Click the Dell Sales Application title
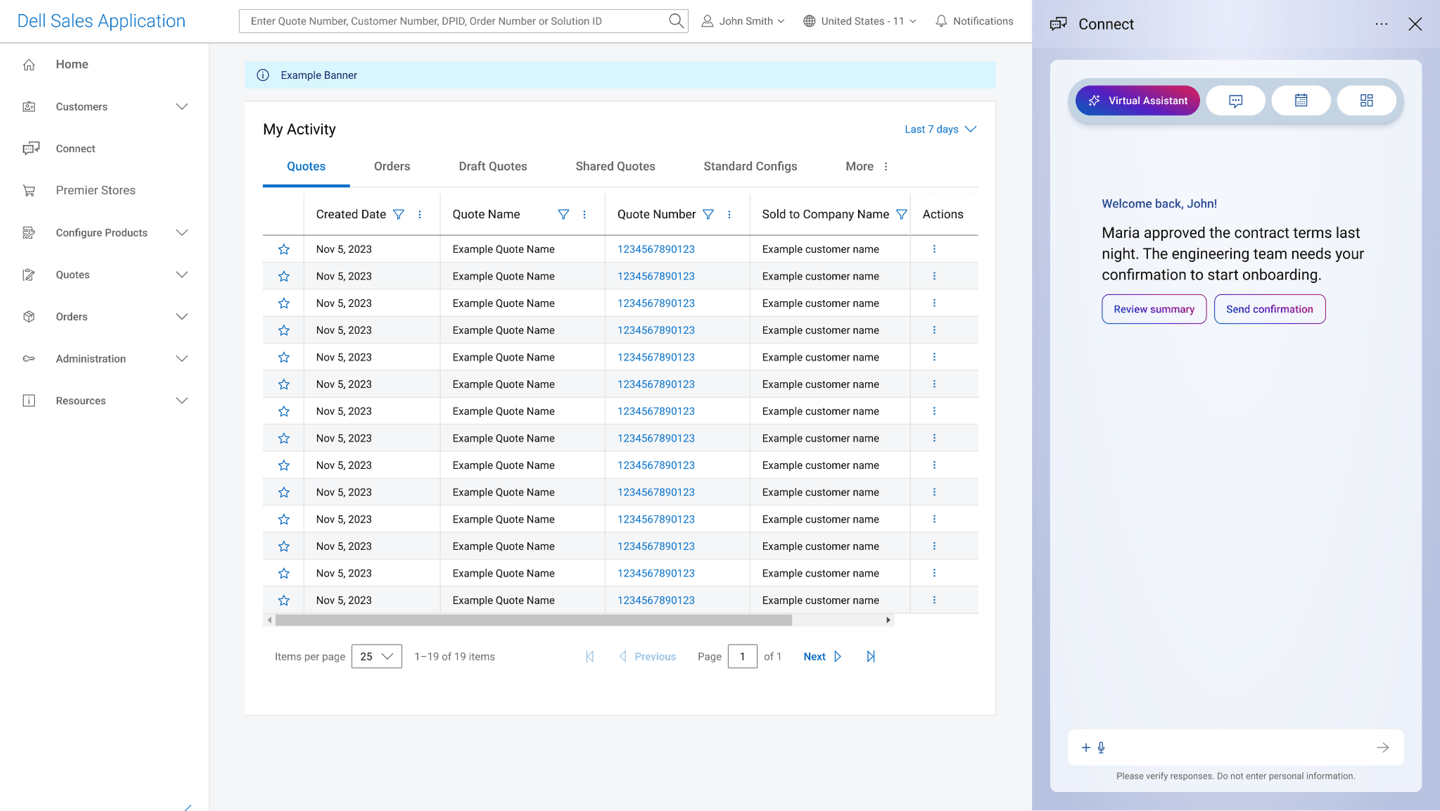The height and width of the screenshot is (811, 1440). (101, 21)
